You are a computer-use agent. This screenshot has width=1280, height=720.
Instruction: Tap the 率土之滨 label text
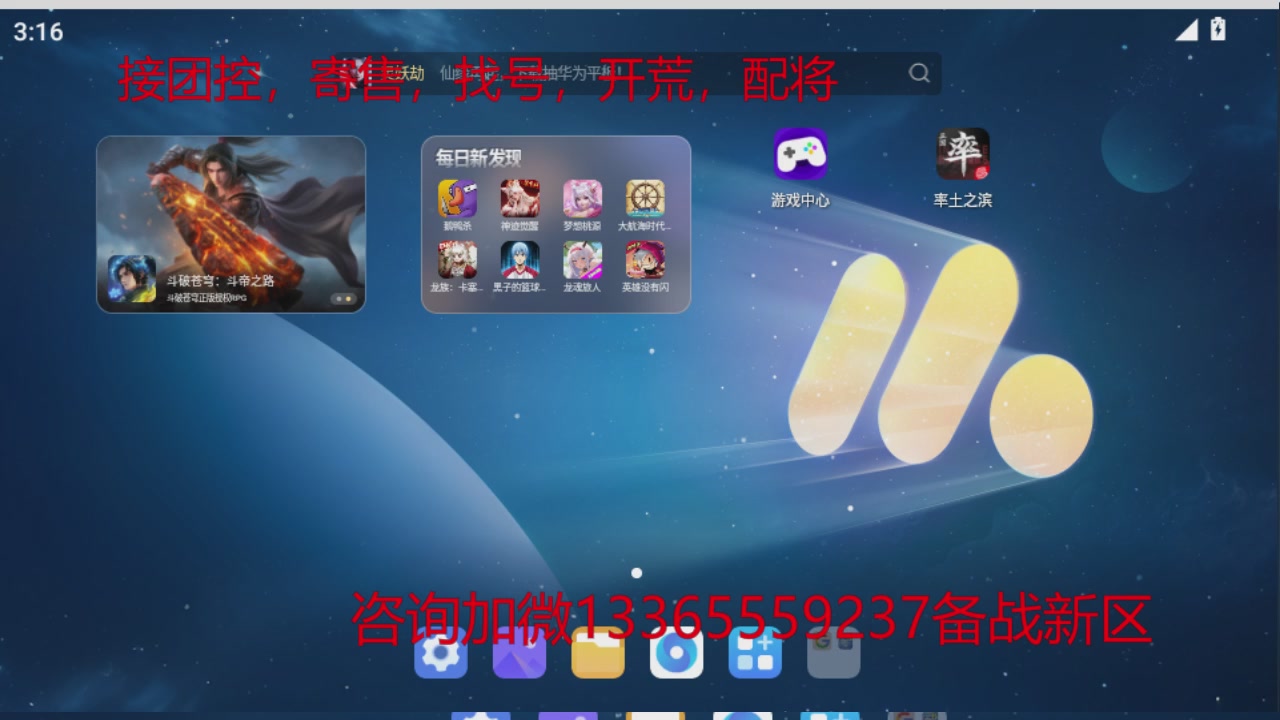[x=963, y=200]
